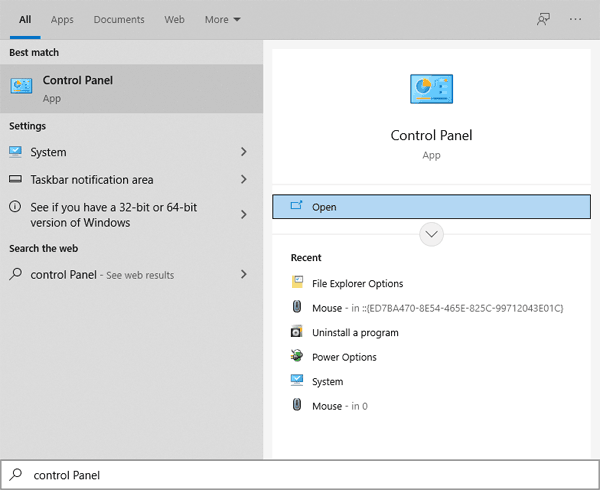Open 'control Panel - See web results'
Viewport: 600px width, 490px height.
point(131,274)
